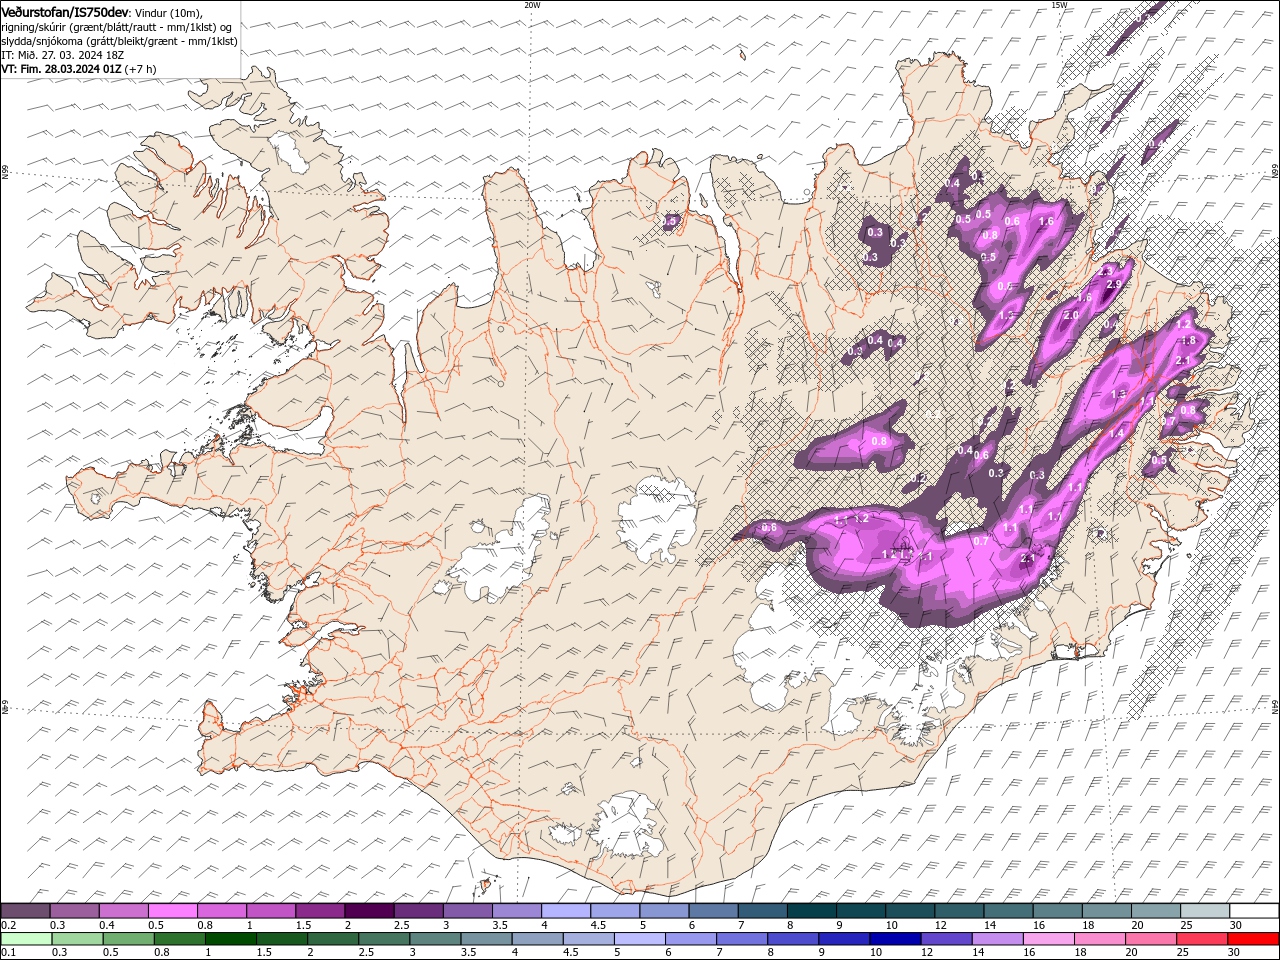Screen dimensions: 1280x960
Task: Click white top legend swatch at 30
Action: point(1253,911)
